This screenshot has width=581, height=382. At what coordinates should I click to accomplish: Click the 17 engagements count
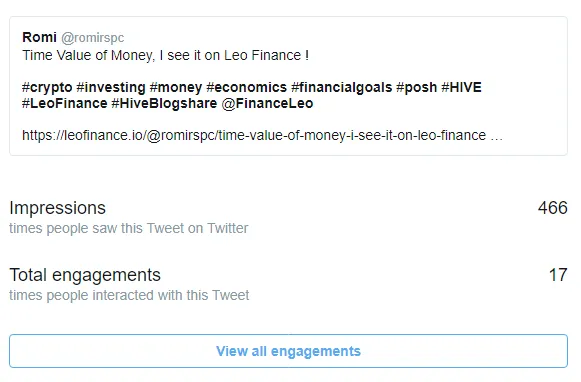tap(558, 275)
